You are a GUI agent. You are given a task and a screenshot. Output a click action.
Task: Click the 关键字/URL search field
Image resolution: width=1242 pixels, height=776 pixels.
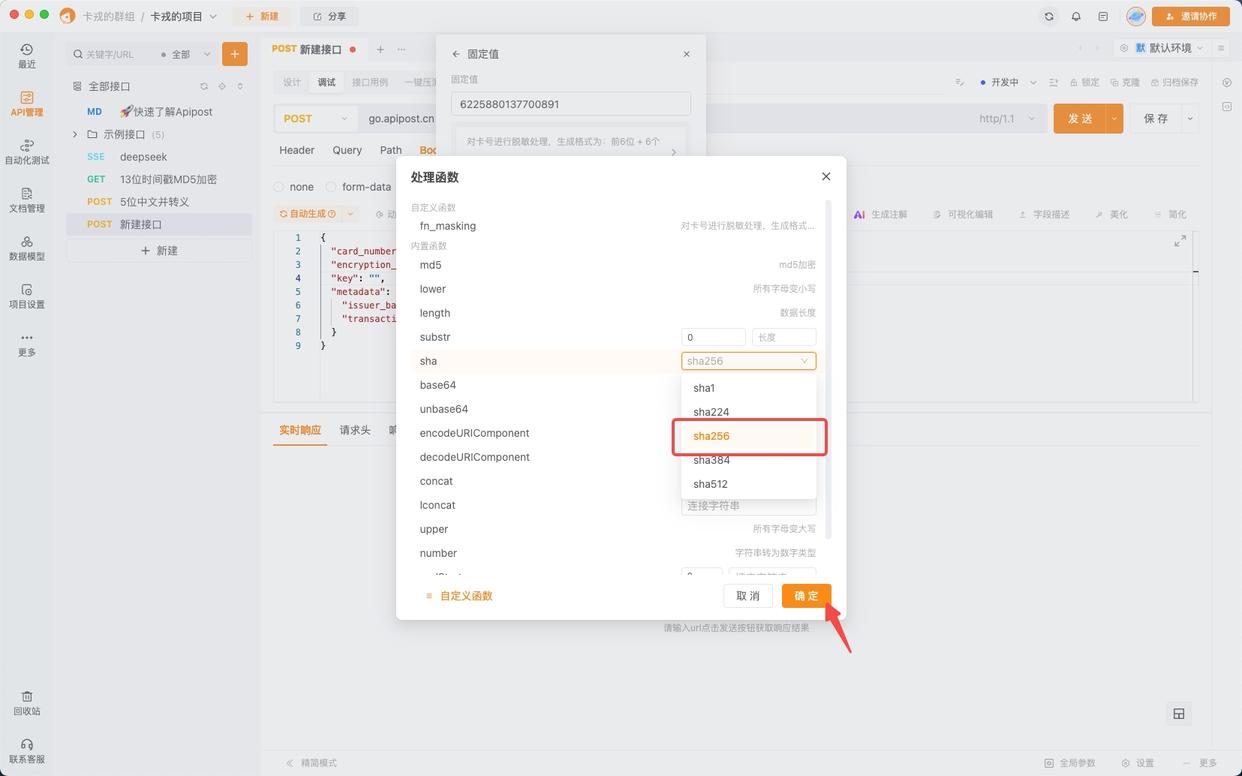[111, 54]
